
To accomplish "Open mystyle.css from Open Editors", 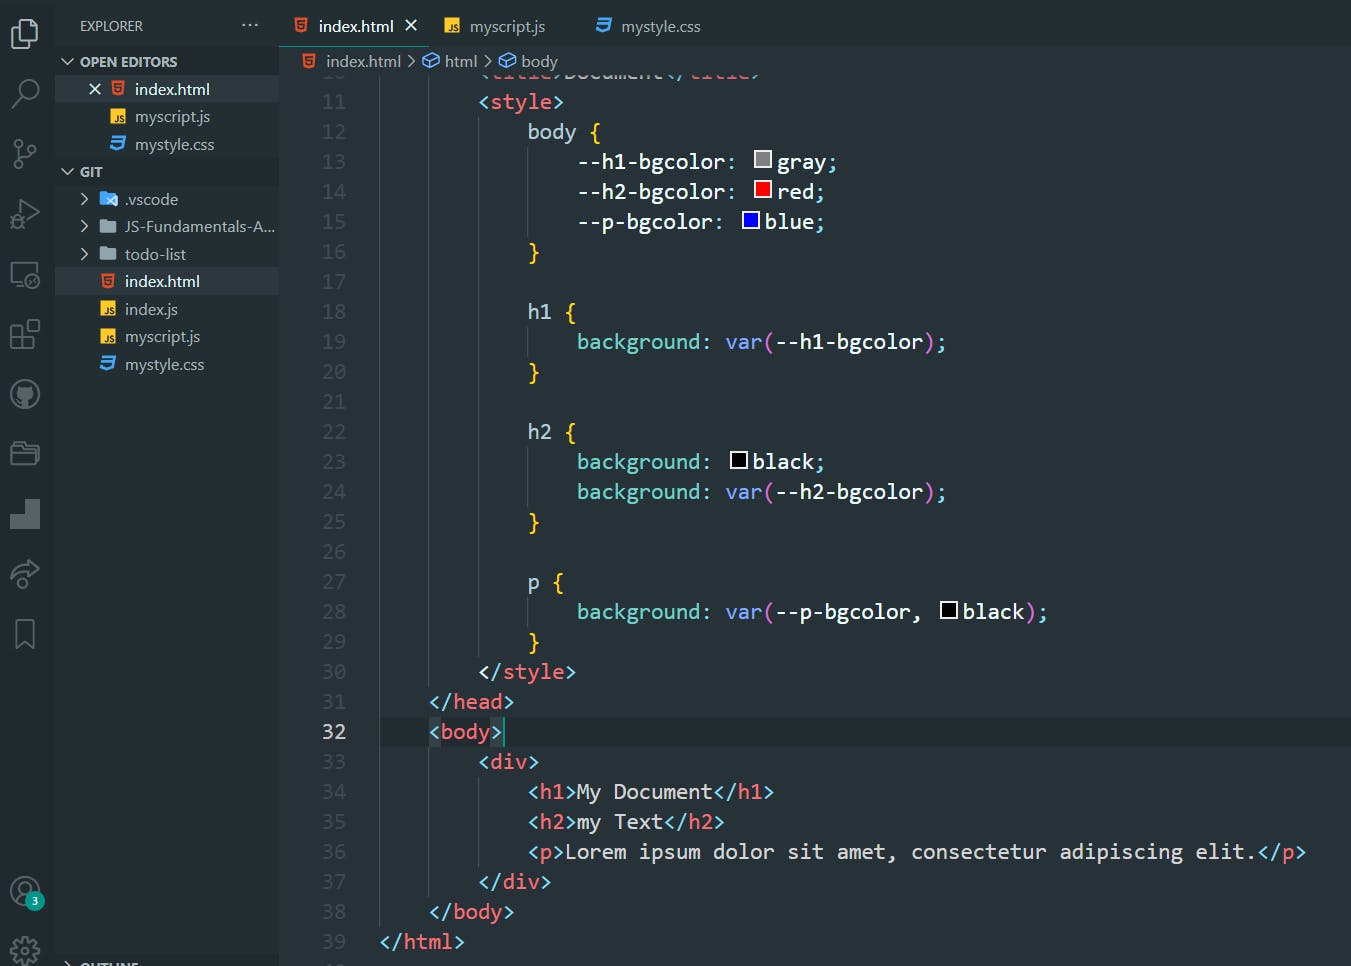I will (174, 144).
